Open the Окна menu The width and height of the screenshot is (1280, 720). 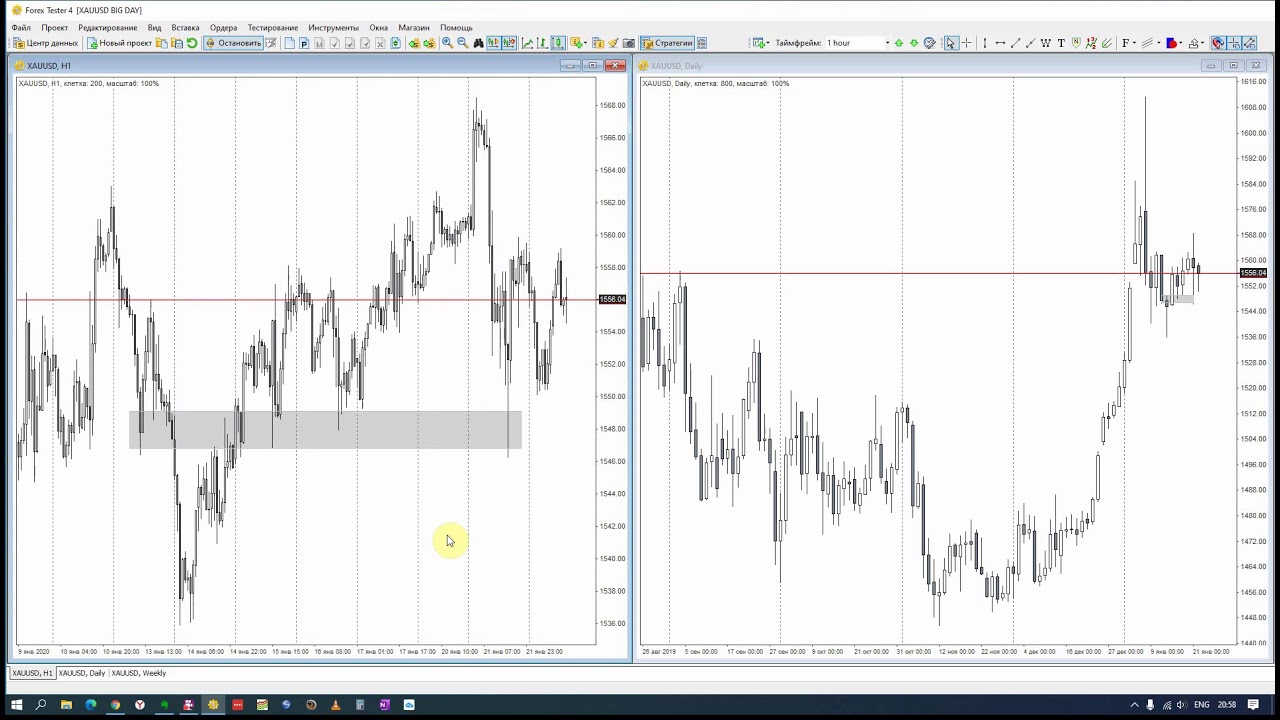378,27
